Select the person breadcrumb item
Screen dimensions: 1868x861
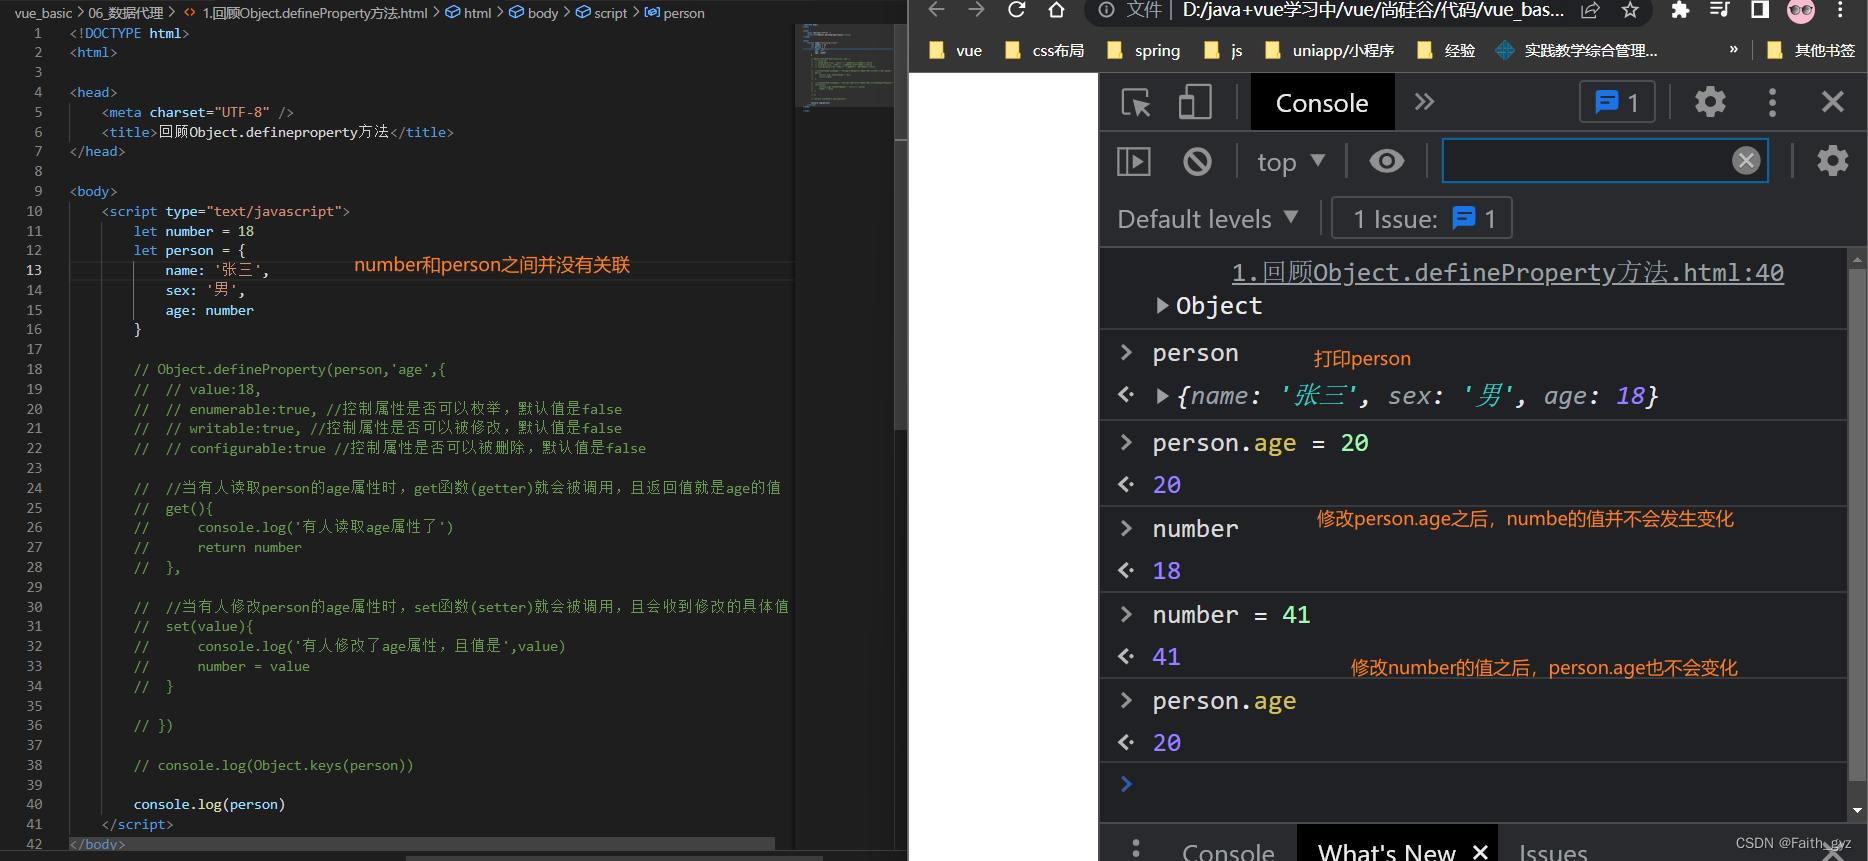(675, 13)
